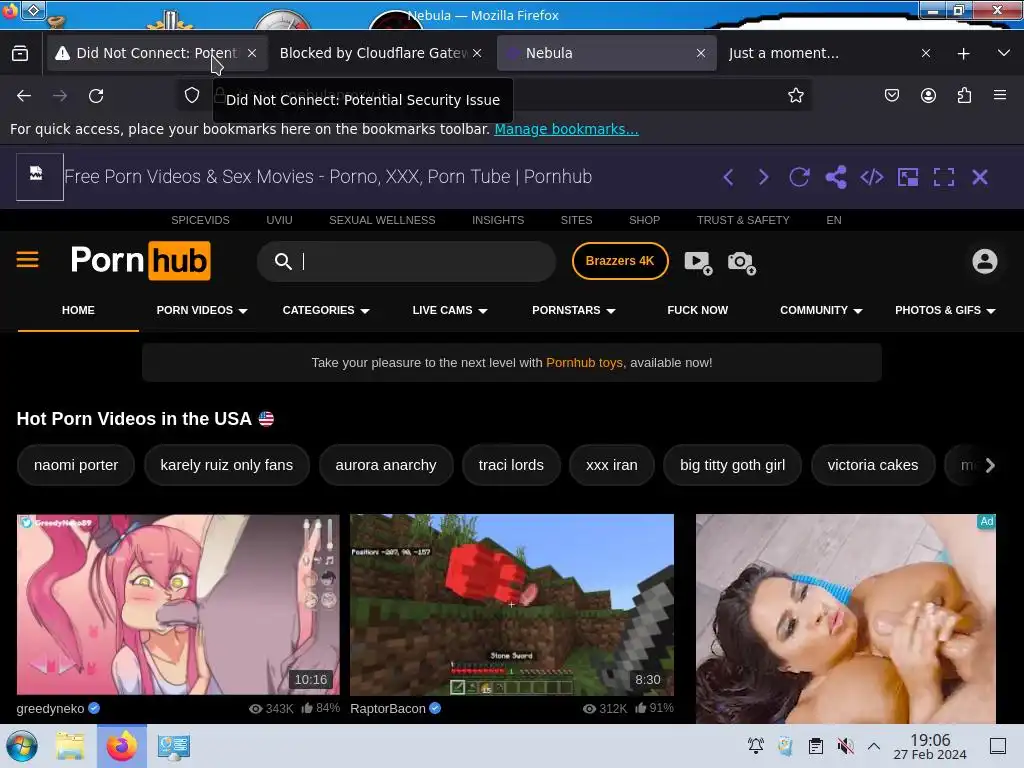Screen dimensions: 1024x768
Task: Change language via EN link
Action: click(834, 220)
